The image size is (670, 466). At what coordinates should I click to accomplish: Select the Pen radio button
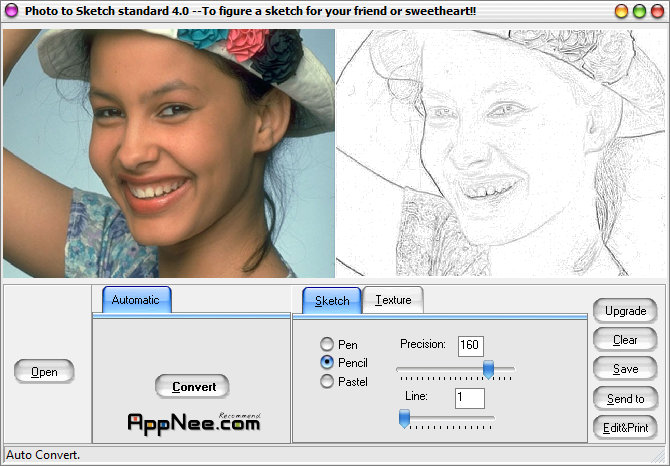click(327, 344)
